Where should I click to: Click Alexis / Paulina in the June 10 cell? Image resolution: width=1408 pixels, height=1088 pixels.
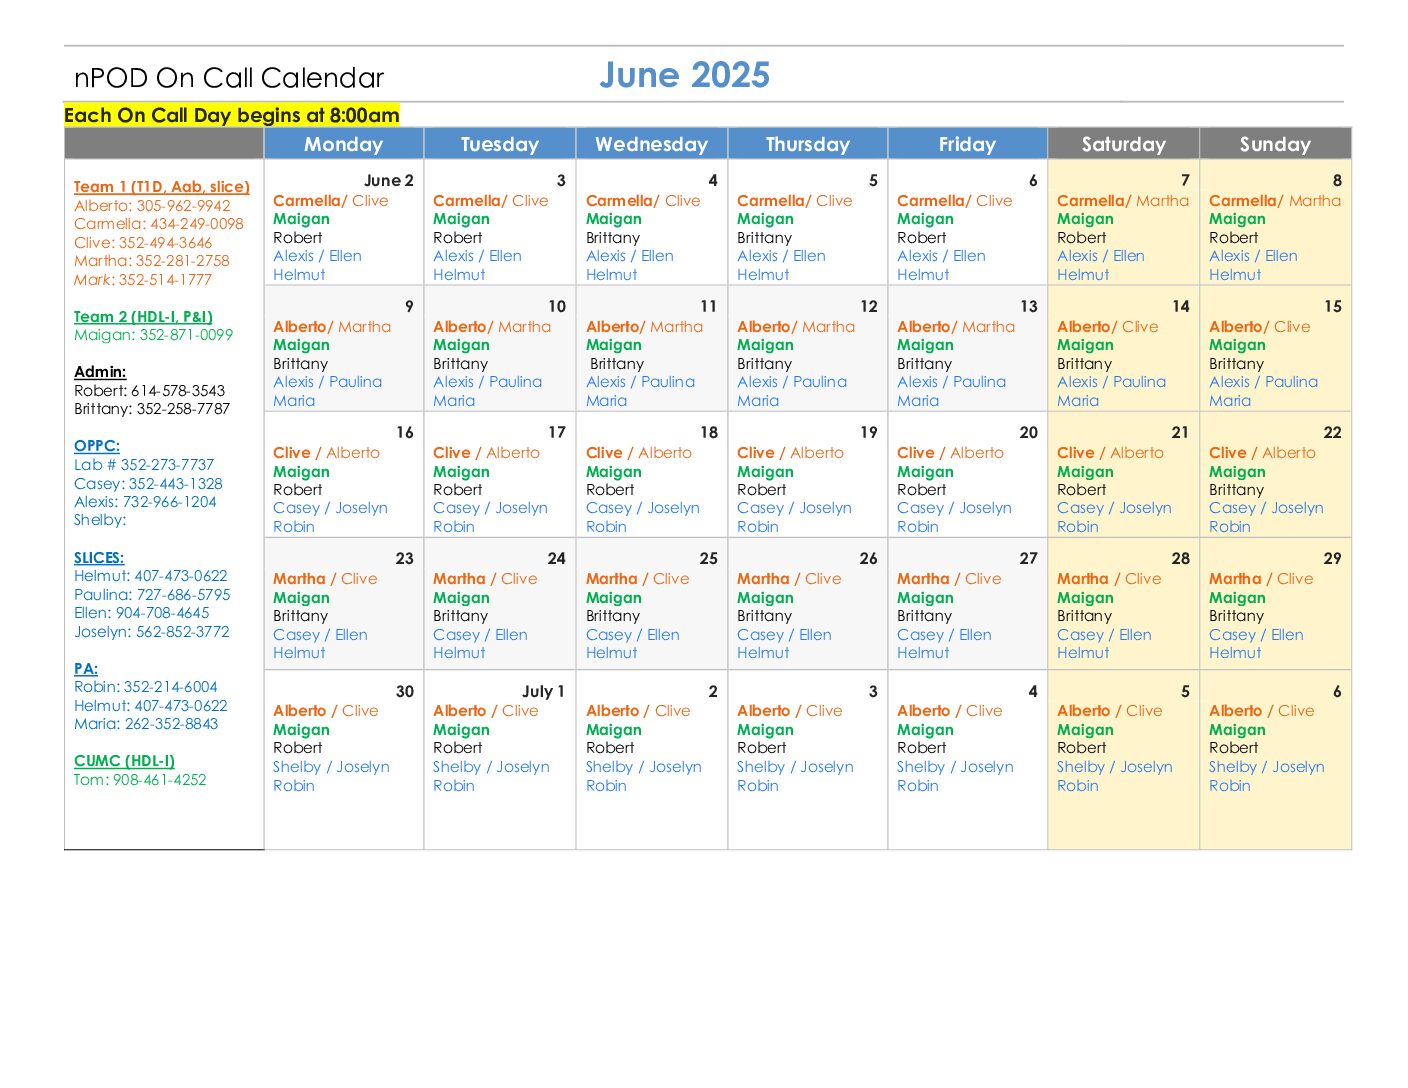[x=488, y=382]
